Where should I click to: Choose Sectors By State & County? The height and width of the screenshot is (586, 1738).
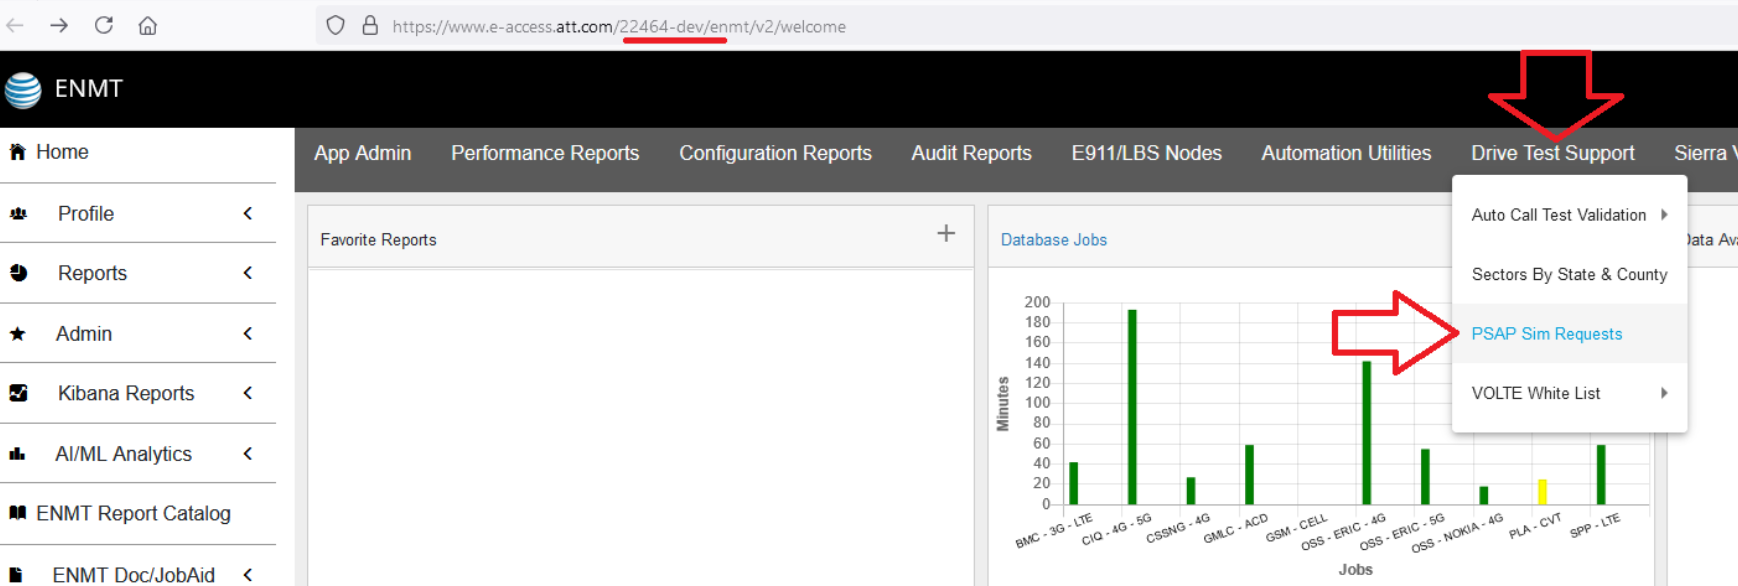[1568, 274]
